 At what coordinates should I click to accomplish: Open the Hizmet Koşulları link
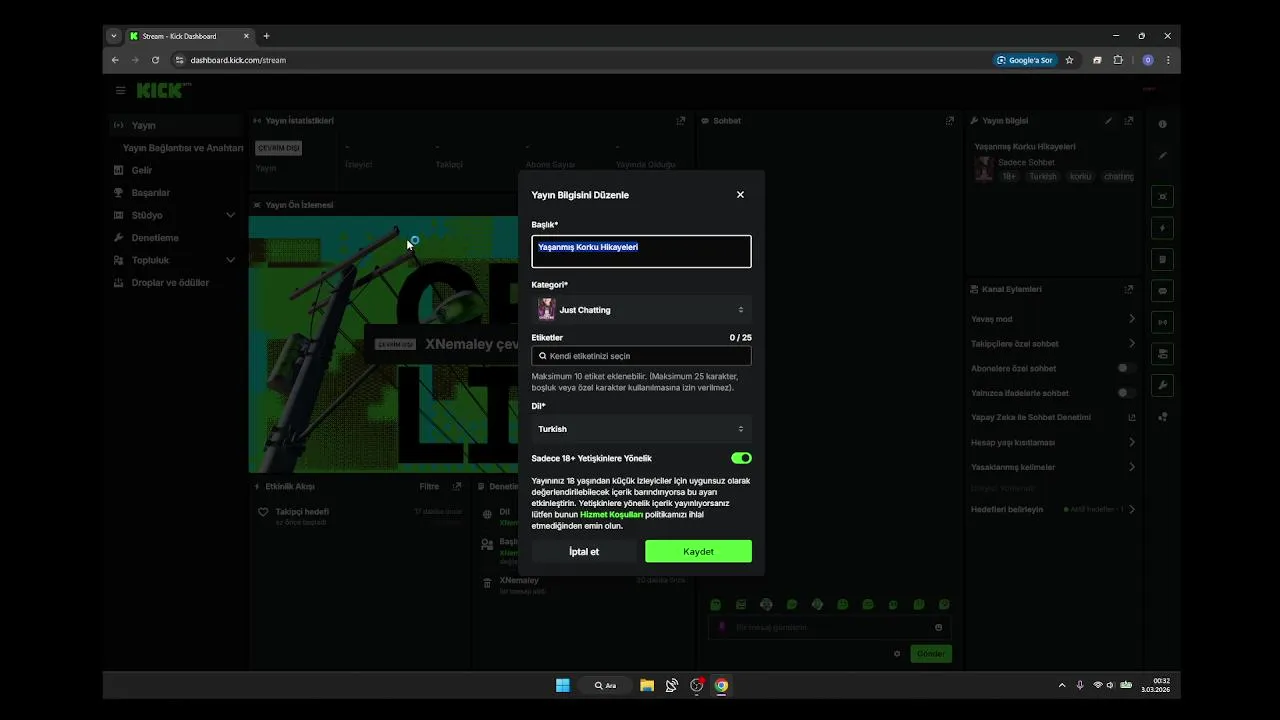click(611, 515)
